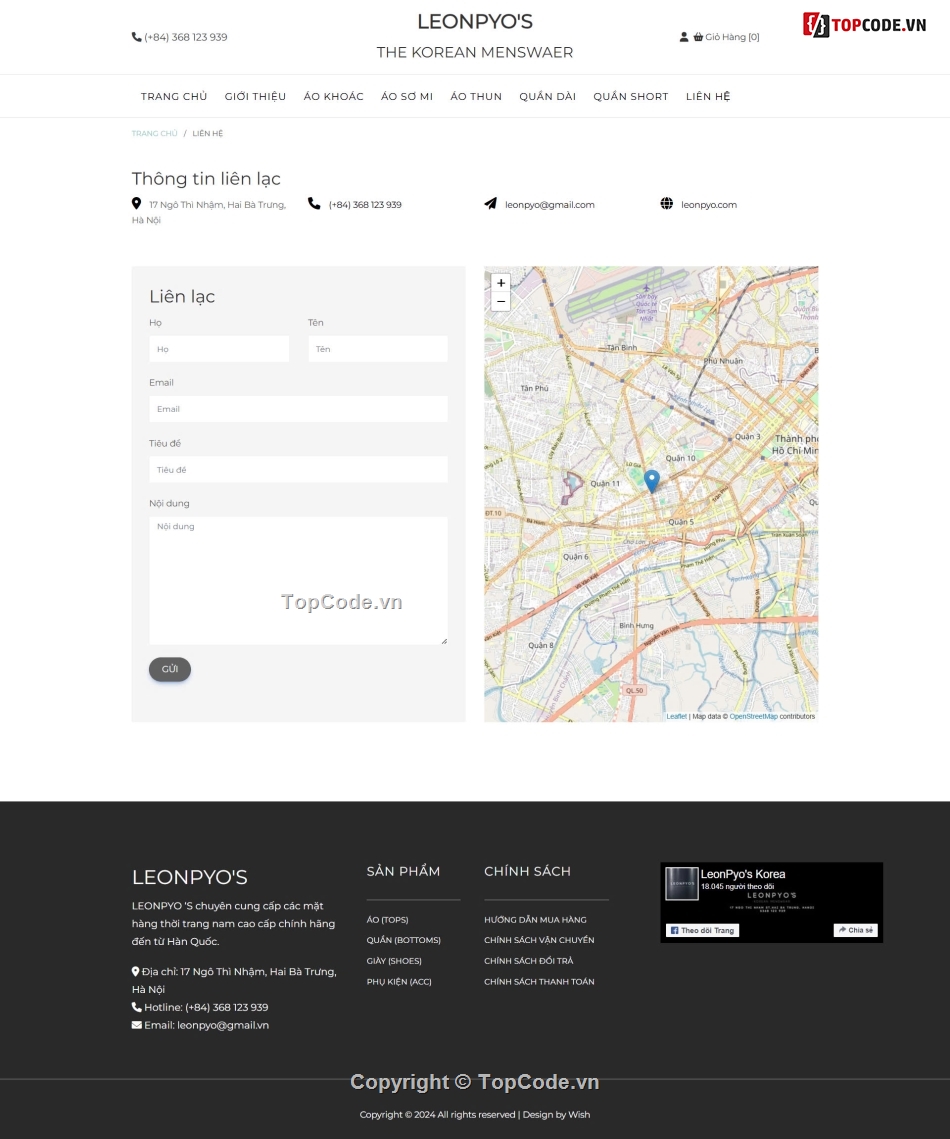Click the location pin icon beside address
The image size is (950, 1139).
[137, 203]
